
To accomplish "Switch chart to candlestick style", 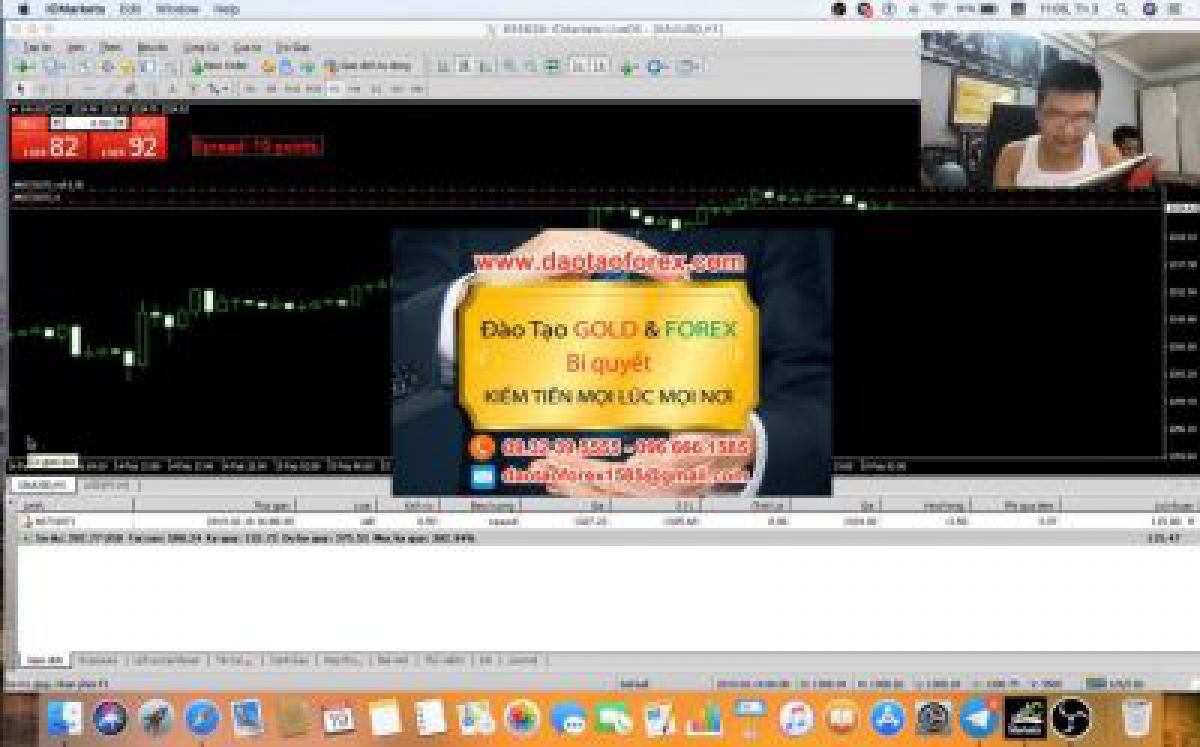I will tap(464, 67).
